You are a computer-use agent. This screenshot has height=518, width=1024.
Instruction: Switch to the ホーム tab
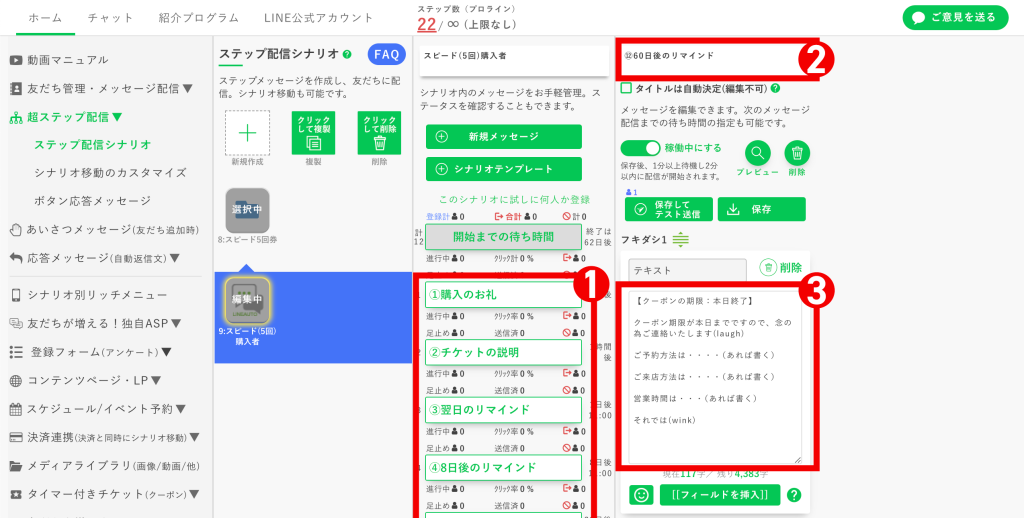[46, 18]
